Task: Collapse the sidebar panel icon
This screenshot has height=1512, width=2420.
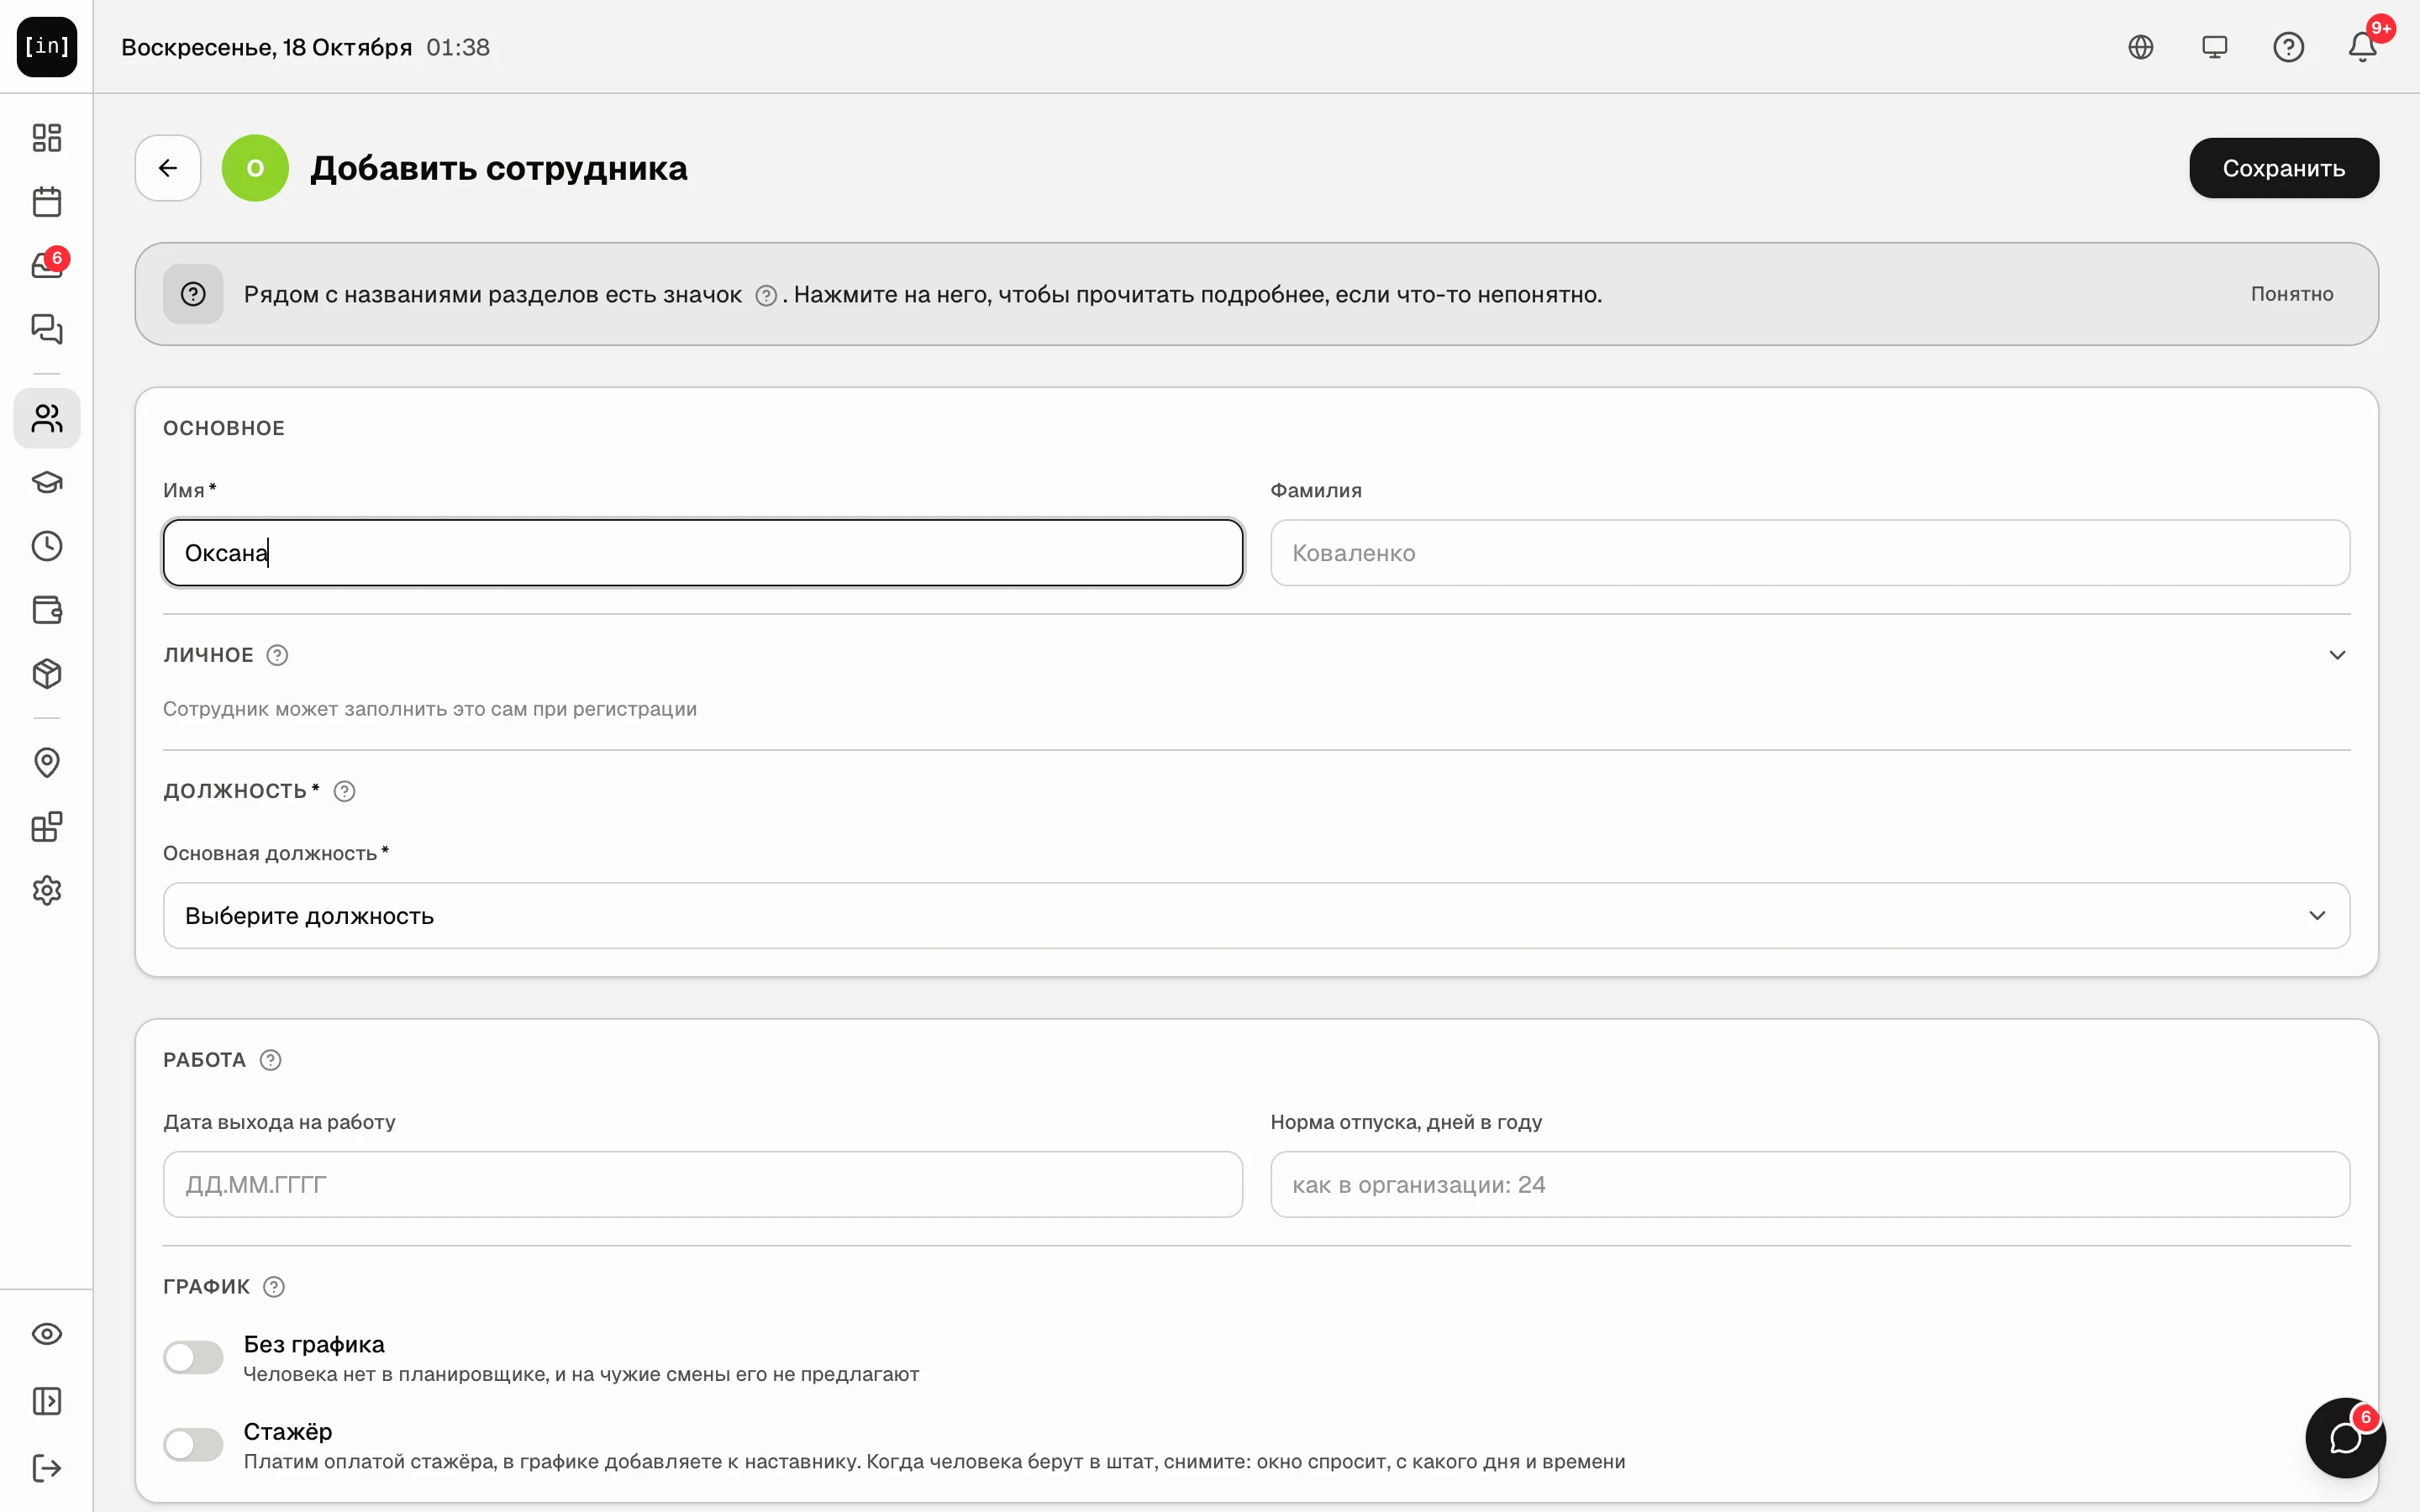Action: (47, 1401)
